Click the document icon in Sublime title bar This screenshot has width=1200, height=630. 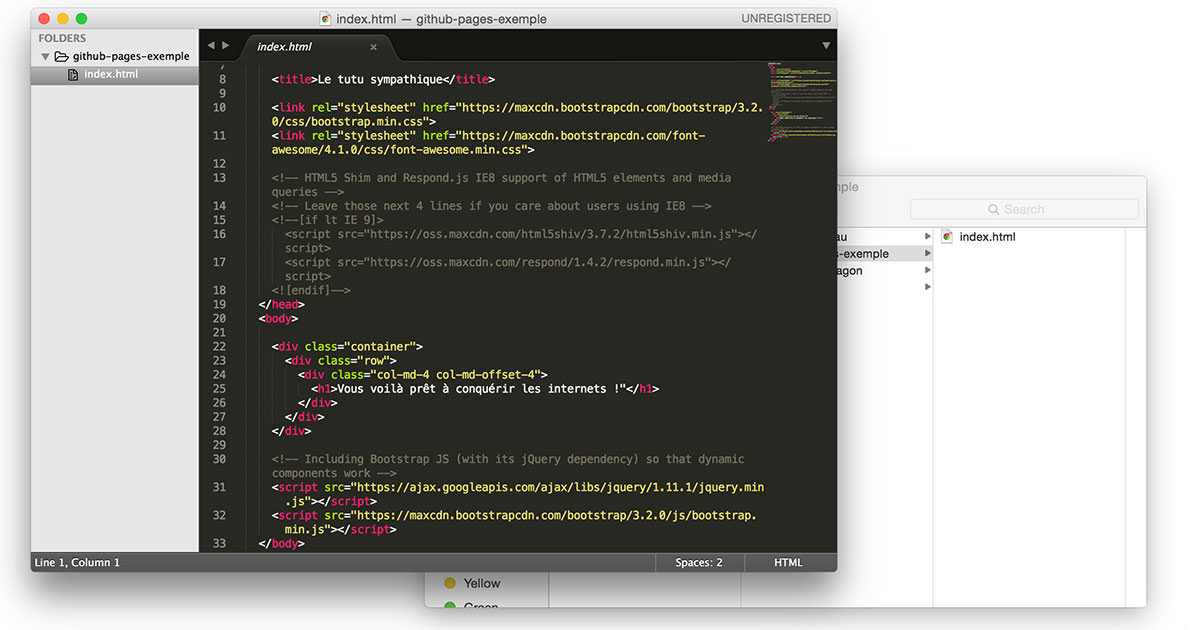tap(325, 18)
